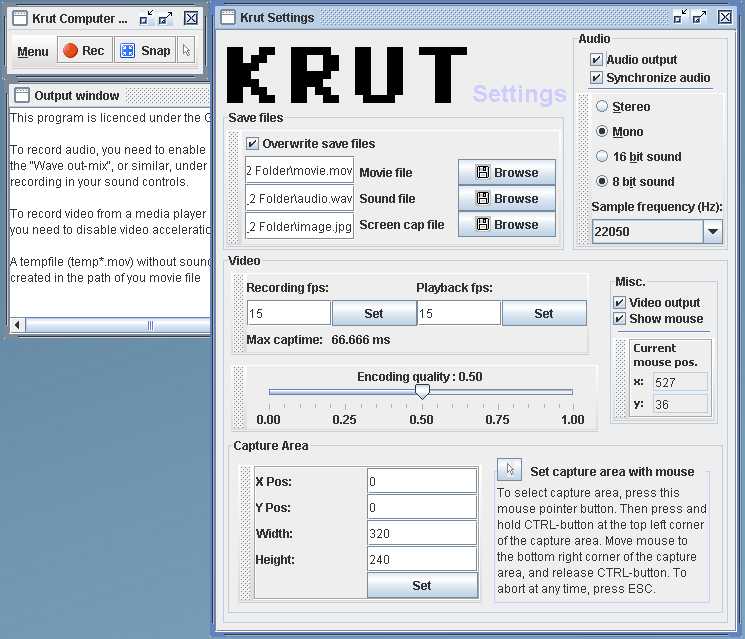
Task: Click the 'Max captime:' label text
Action: [284, 340]
